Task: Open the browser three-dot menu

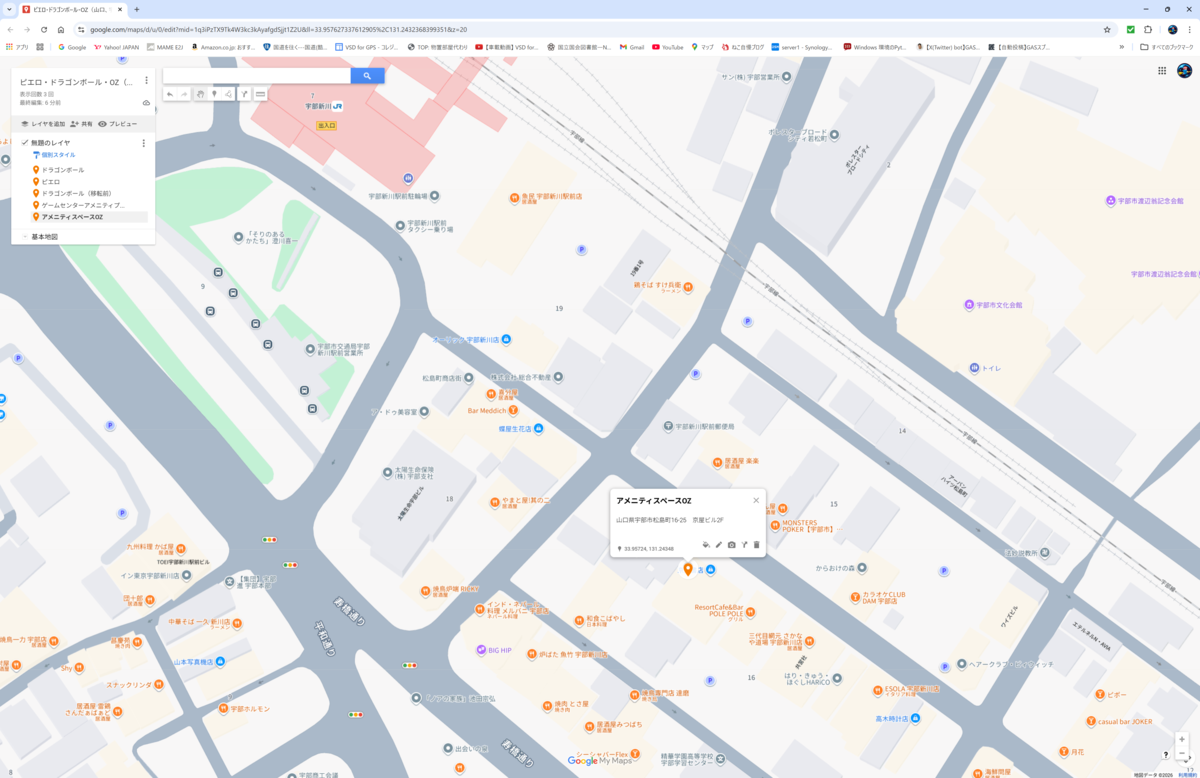Action: tap(1190, 29)
